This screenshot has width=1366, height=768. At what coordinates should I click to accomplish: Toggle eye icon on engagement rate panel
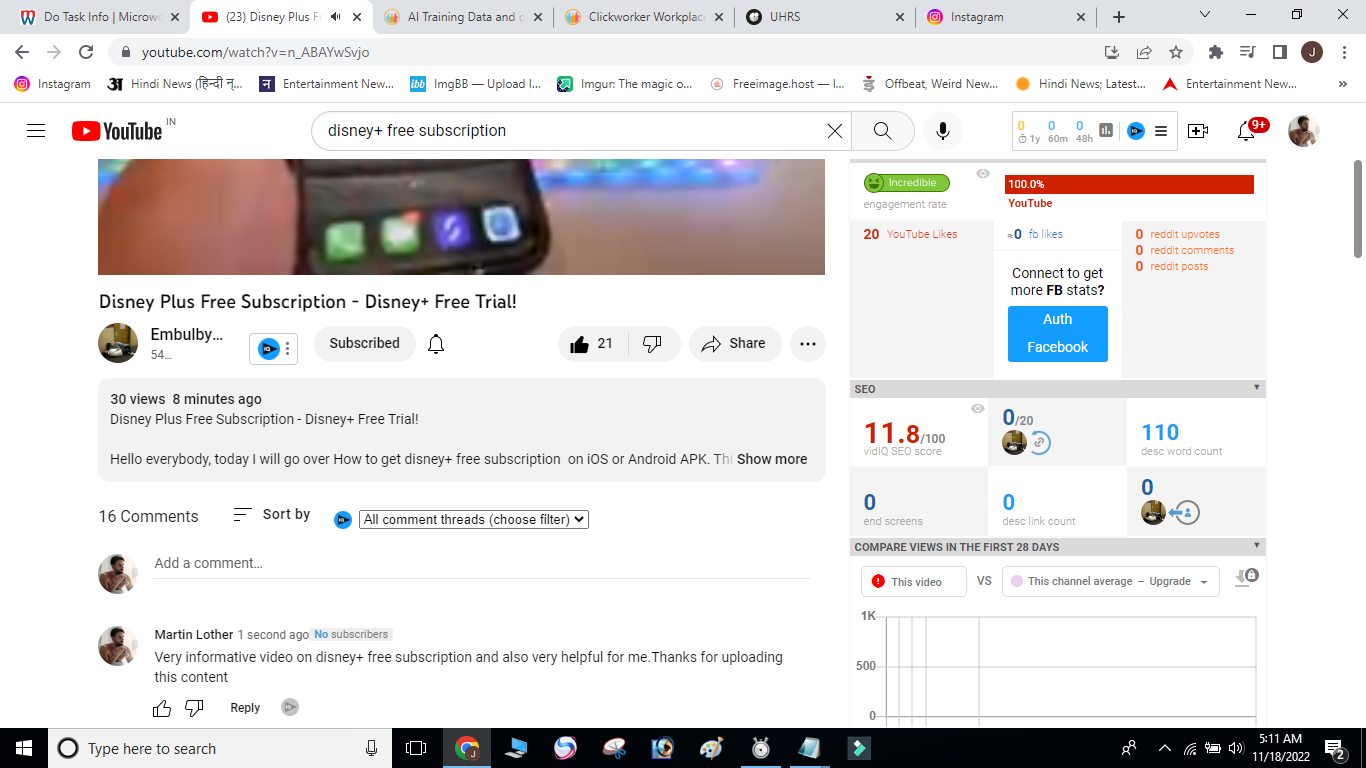click(x=983, y=174)
